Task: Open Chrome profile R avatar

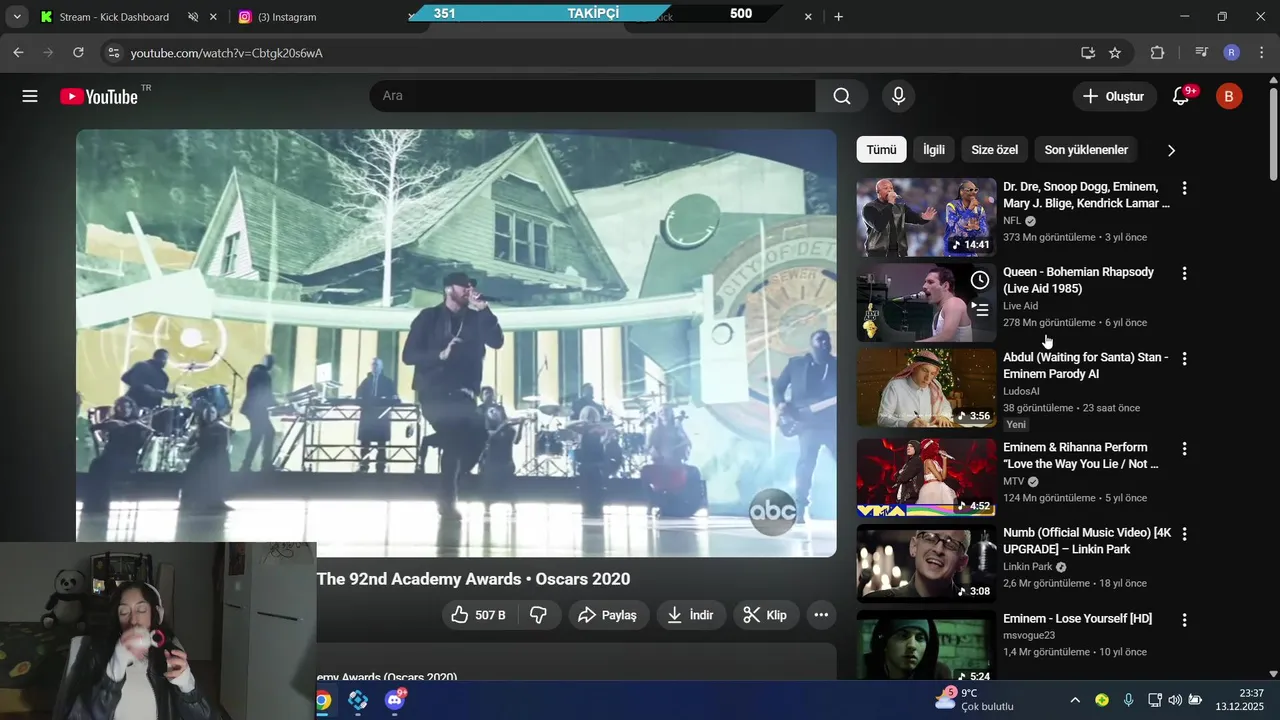Action: coord(1232,53)
